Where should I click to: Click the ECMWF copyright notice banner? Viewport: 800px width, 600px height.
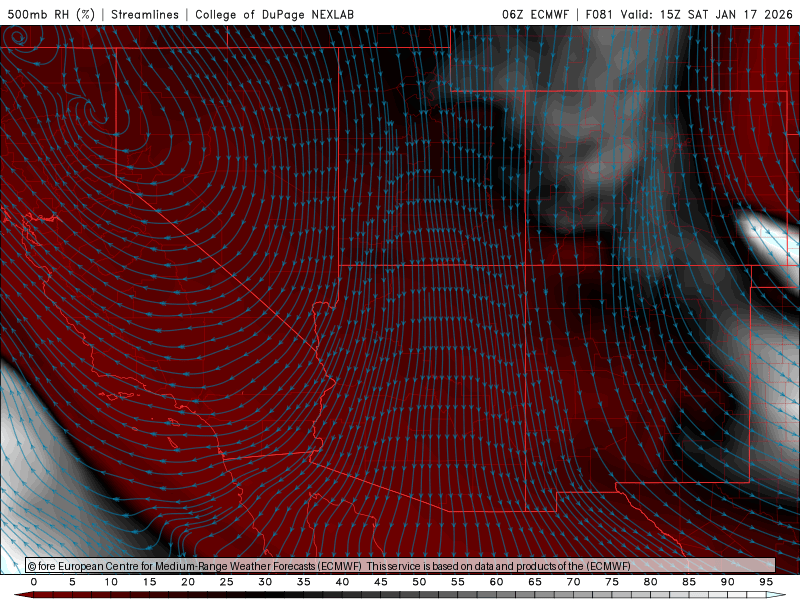point(401,565)
